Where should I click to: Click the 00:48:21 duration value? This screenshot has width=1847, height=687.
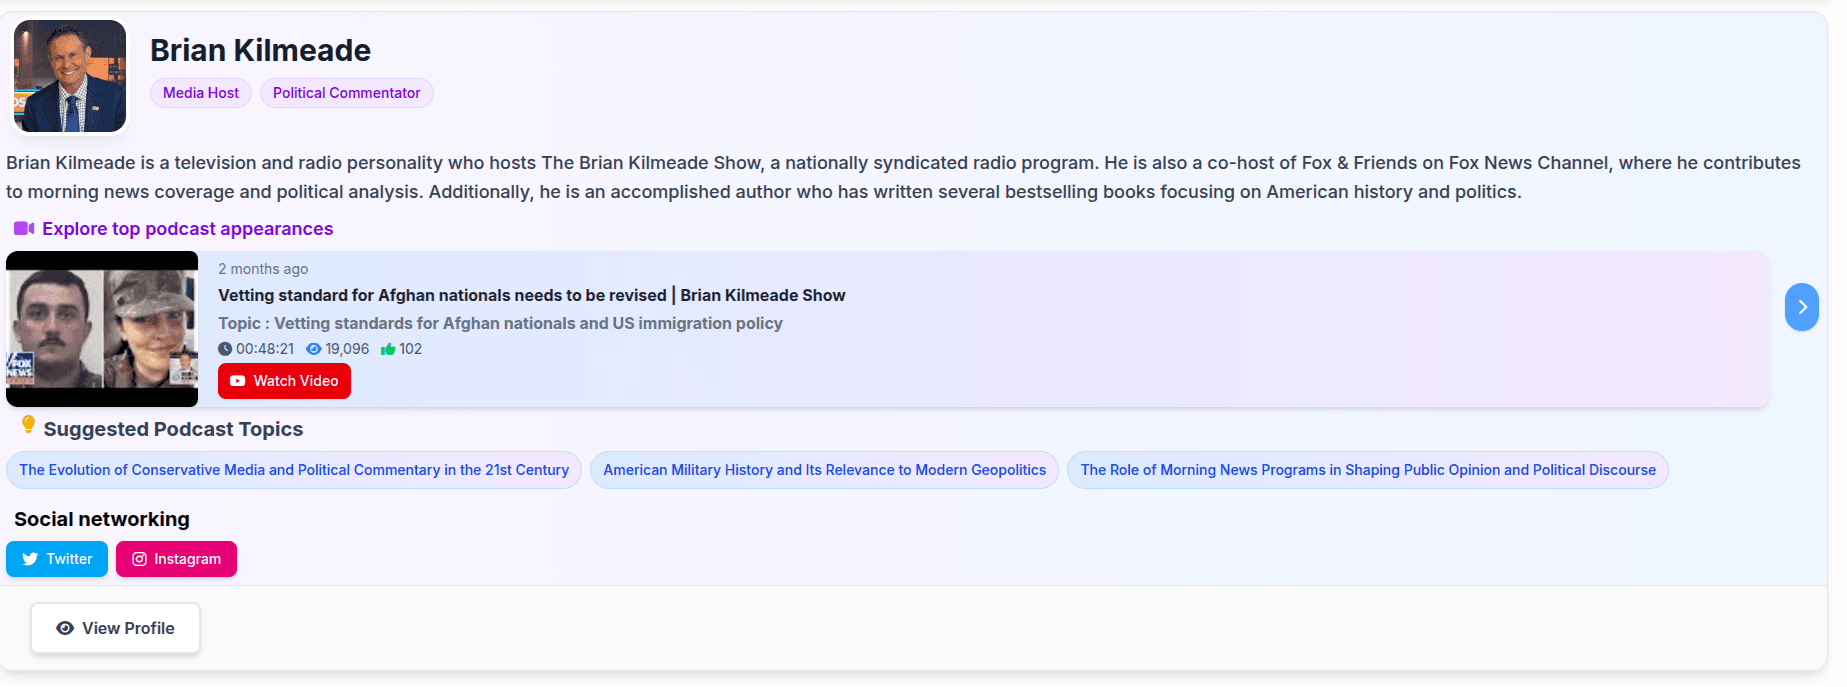[x=265, y=349]
